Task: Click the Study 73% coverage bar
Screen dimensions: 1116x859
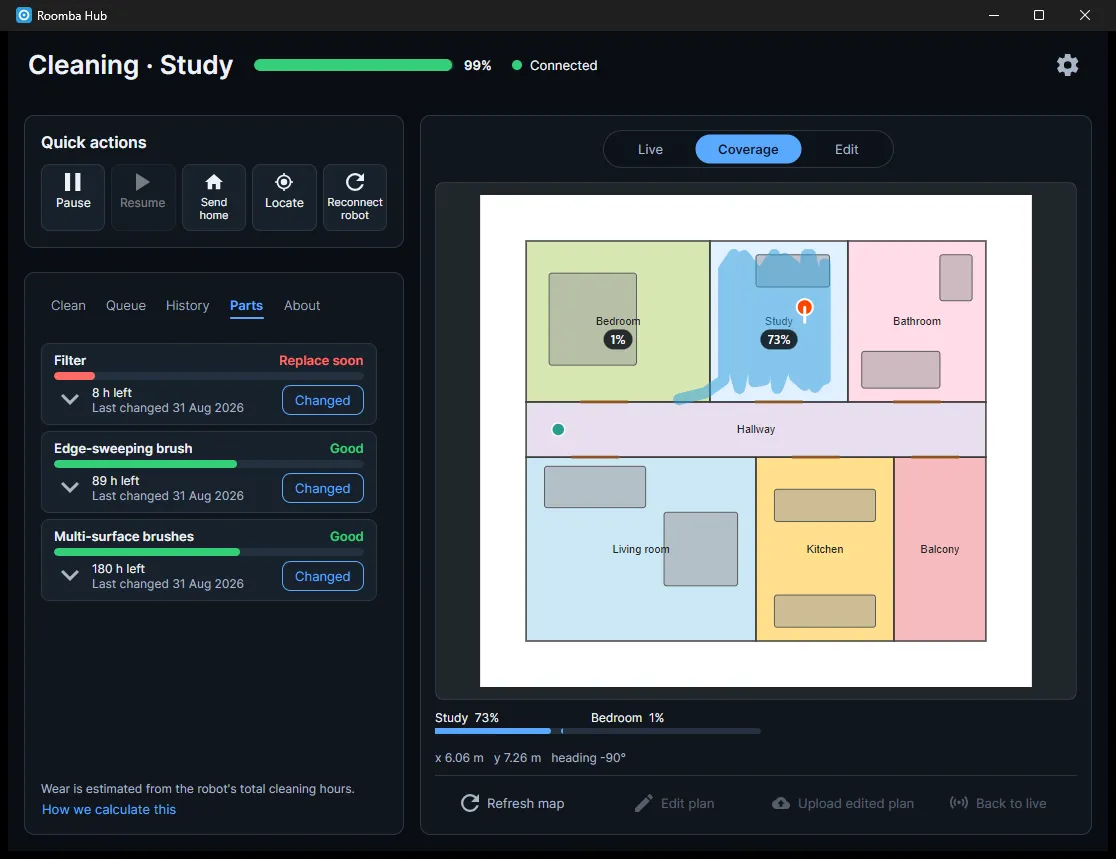Action: pos(493,731)
